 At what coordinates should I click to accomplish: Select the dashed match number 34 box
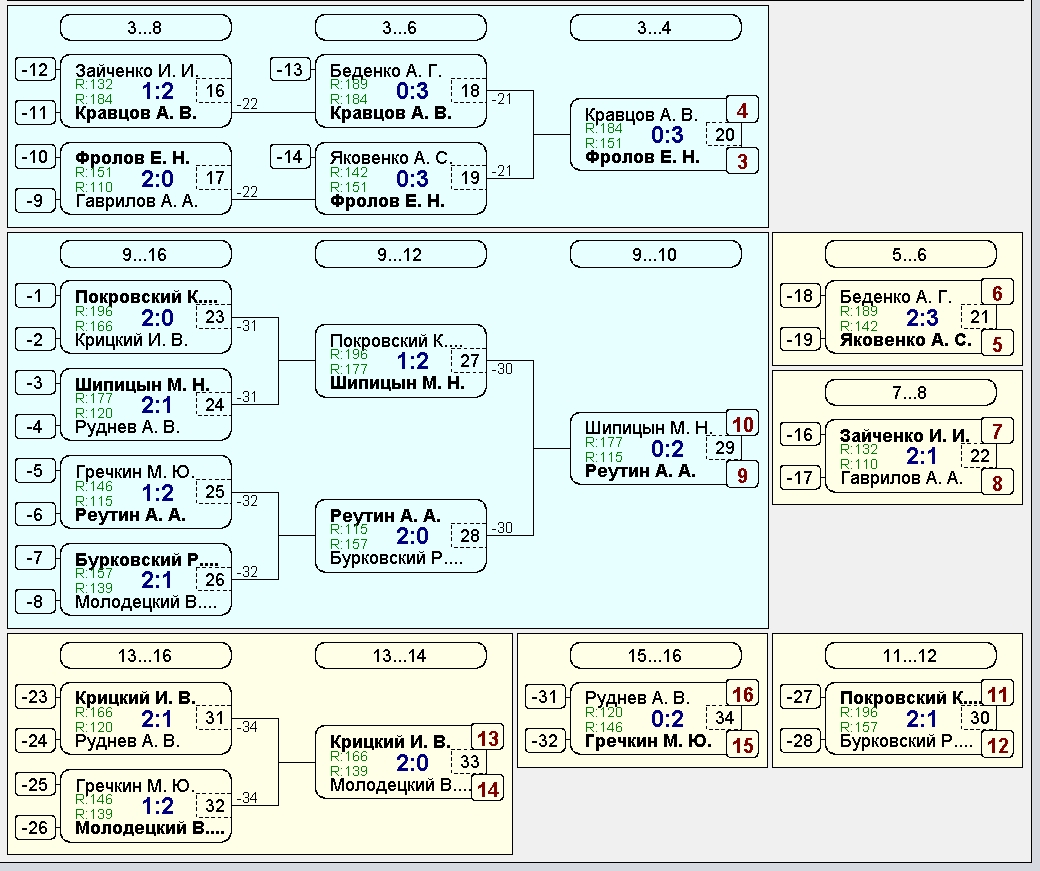click(724, 718)
